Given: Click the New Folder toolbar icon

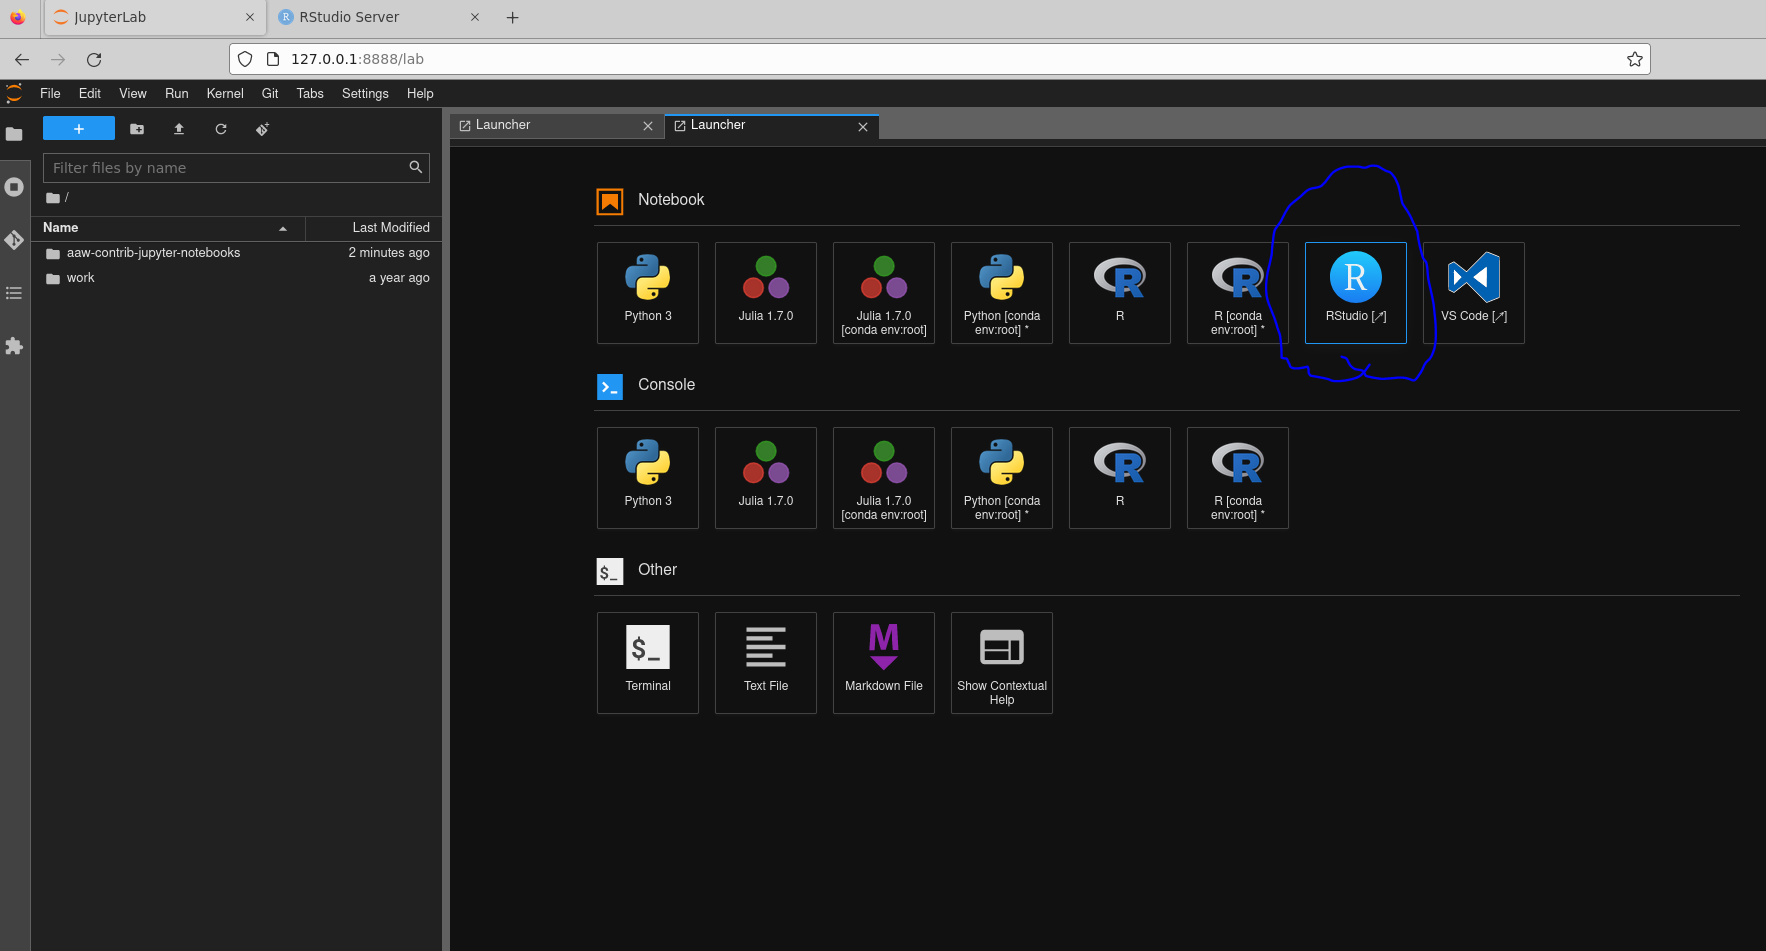Looking at the screenshot, I should 137,129.
